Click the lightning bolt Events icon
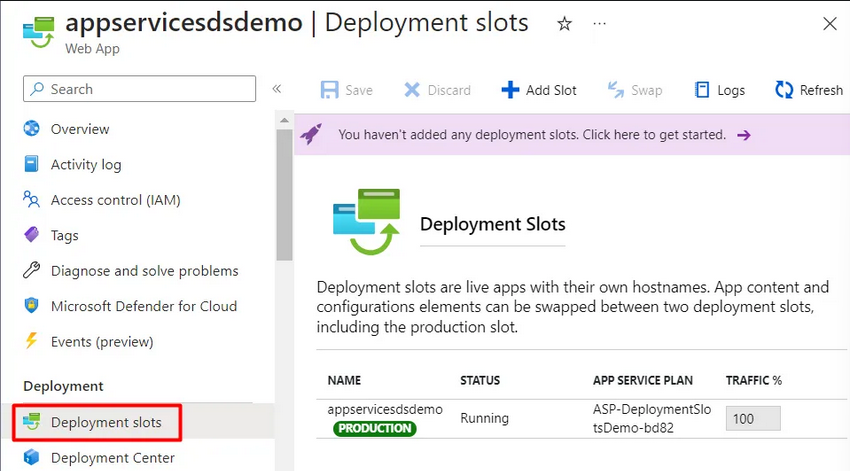Viewport: 850px width, 471px height. [x=31, y=341]
